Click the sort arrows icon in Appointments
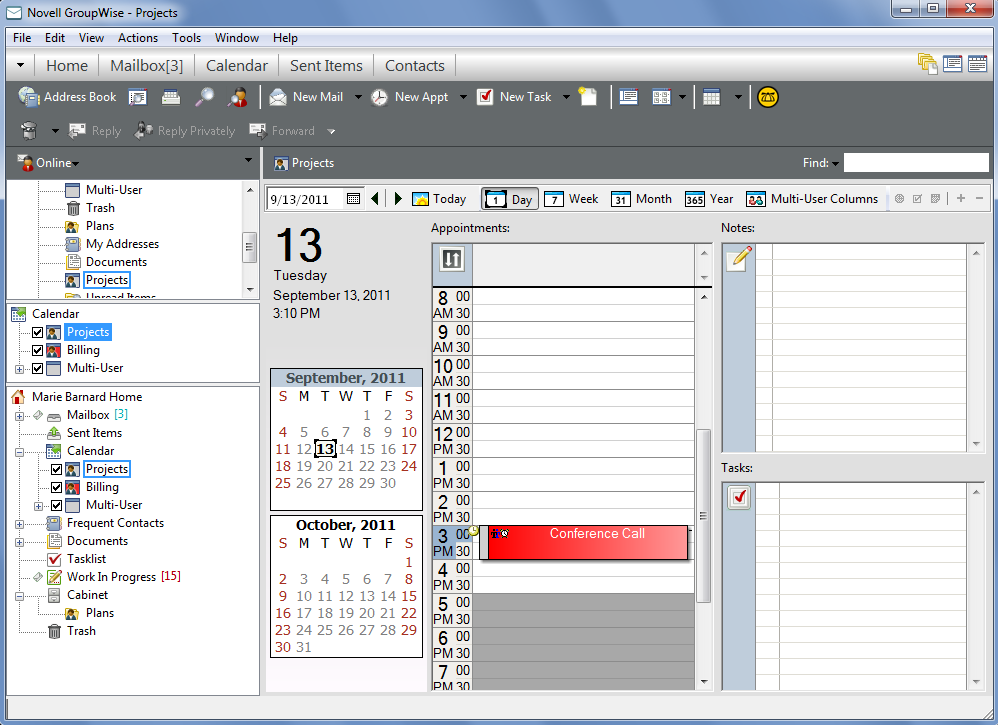This screenshot has width=998, height=725. [452, 259]
